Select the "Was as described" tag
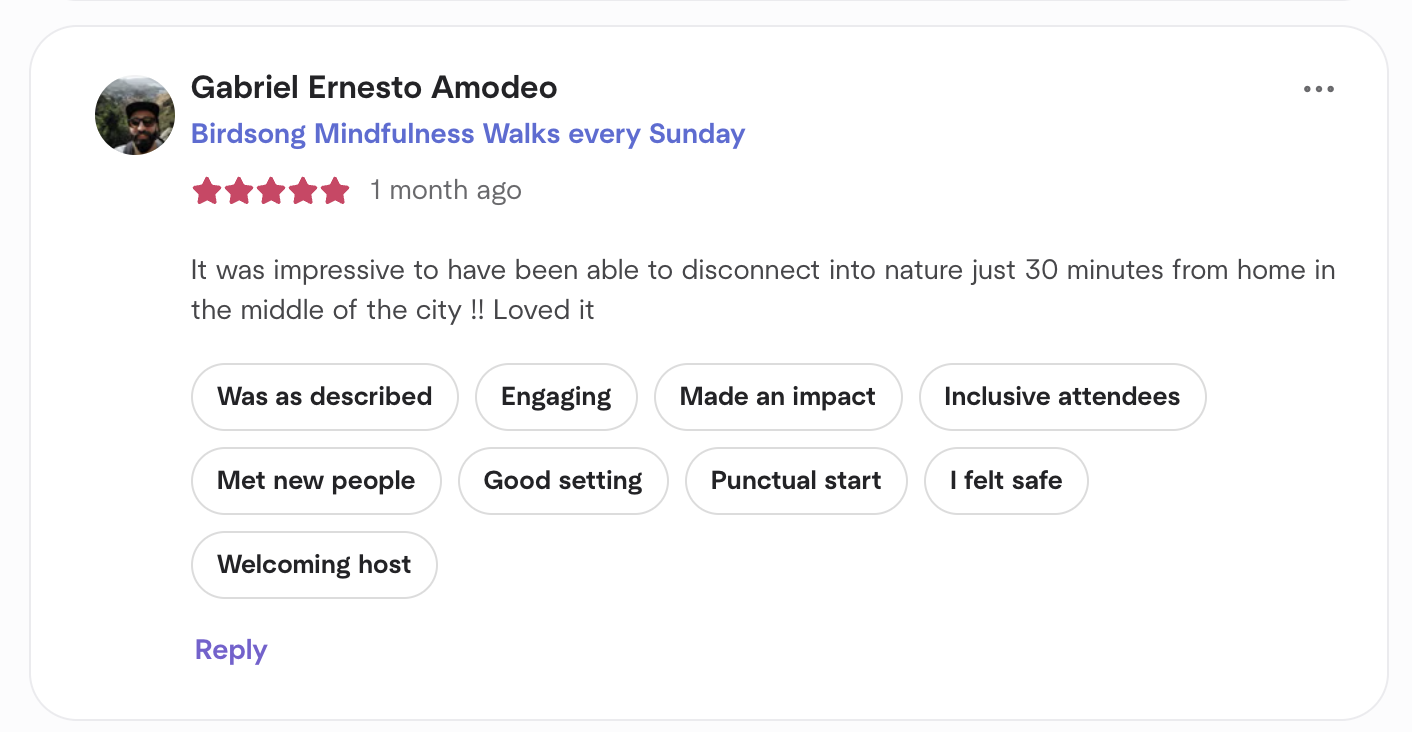The height and width of the screenshot is (732, 1412). point(324,397)
